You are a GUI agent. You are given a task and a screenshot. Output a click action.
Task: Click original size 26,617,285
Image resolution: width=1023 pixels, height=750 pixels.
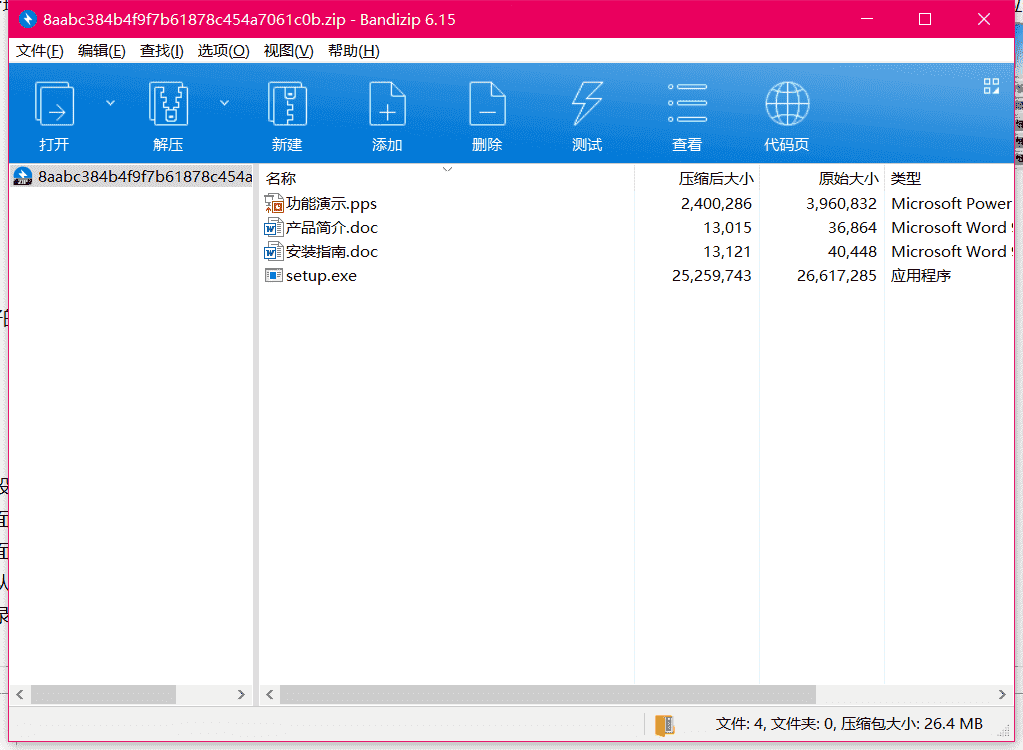837,276
